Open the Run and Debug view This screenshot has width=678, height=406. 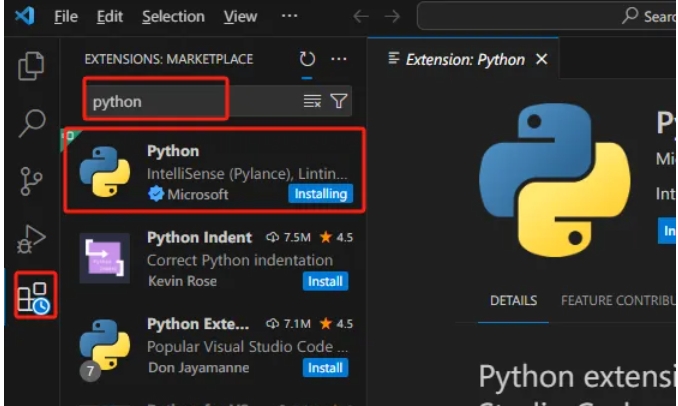pyautogui.click(x=32, y=239)
